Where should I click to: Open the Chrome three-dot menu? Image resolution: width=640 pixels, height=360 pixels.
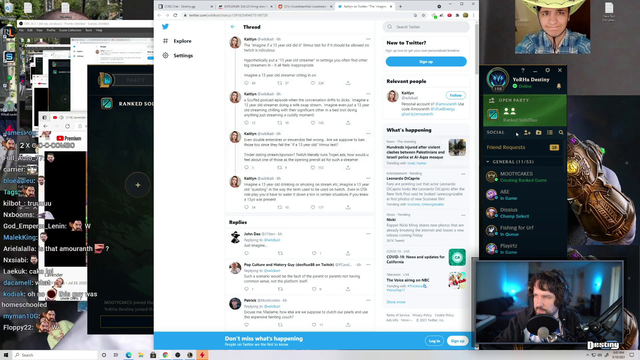point(474,15)
